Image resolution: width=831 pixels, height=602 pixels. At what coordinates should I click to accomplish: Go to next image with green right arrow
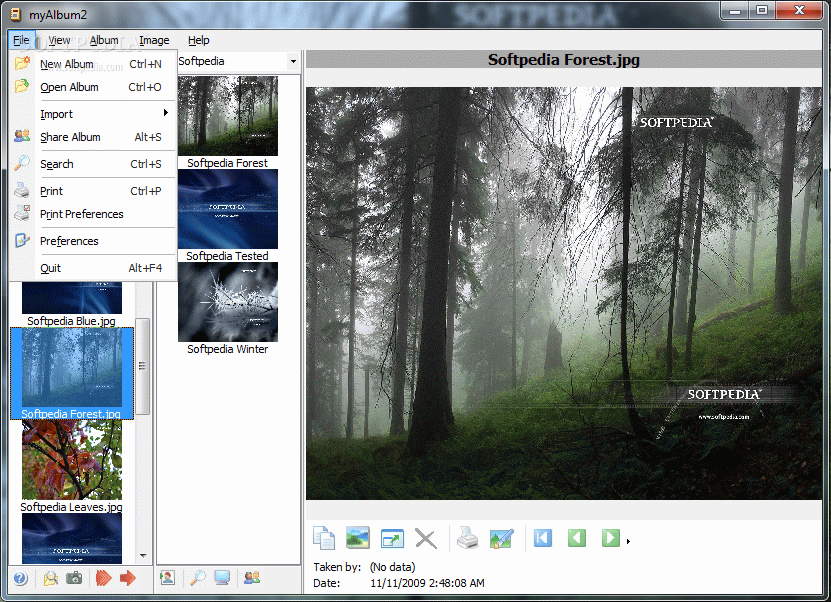(x=611, y=538)
